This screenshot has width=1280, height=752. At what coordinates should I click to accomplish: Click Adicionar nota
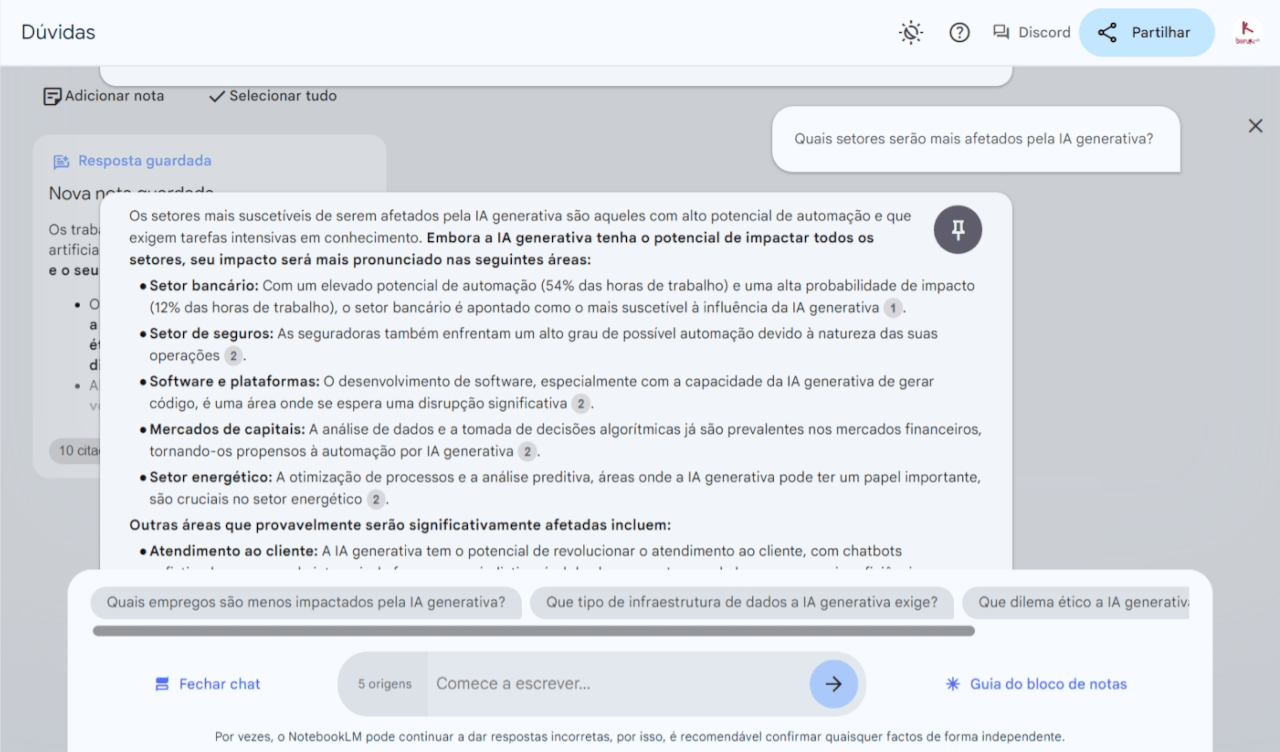coord(103,96)
